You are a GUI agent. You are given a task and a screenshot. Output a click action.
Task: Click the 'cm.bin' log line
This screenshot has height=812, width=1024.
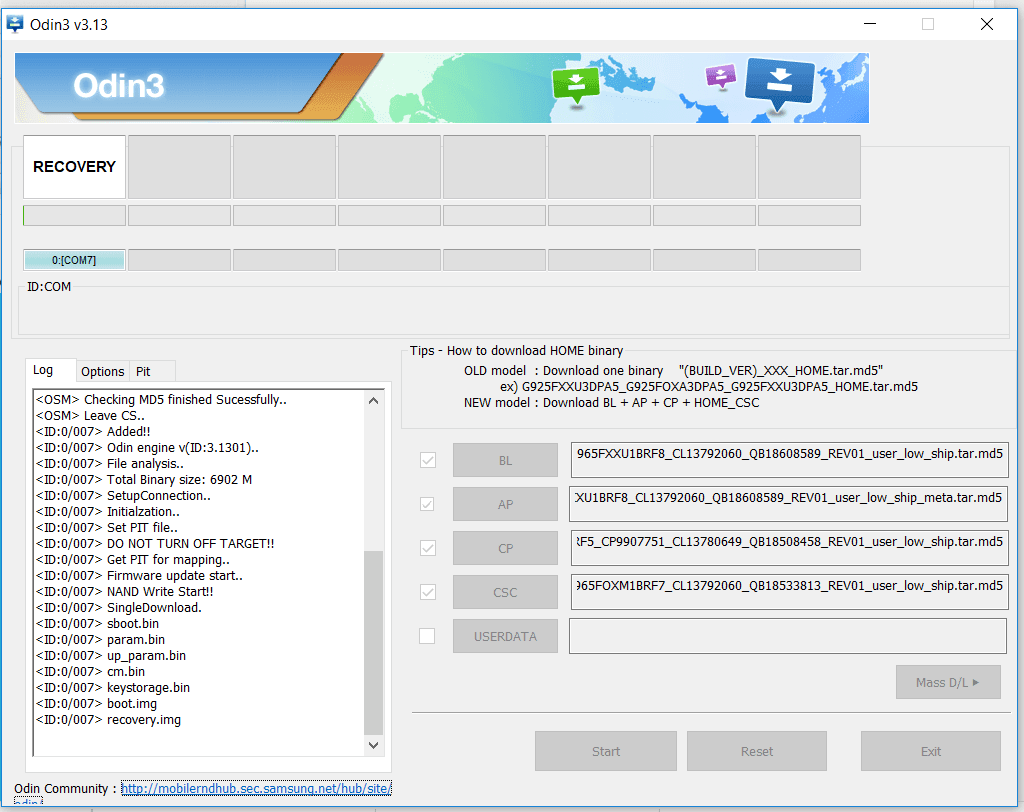(x=91, y=672)
